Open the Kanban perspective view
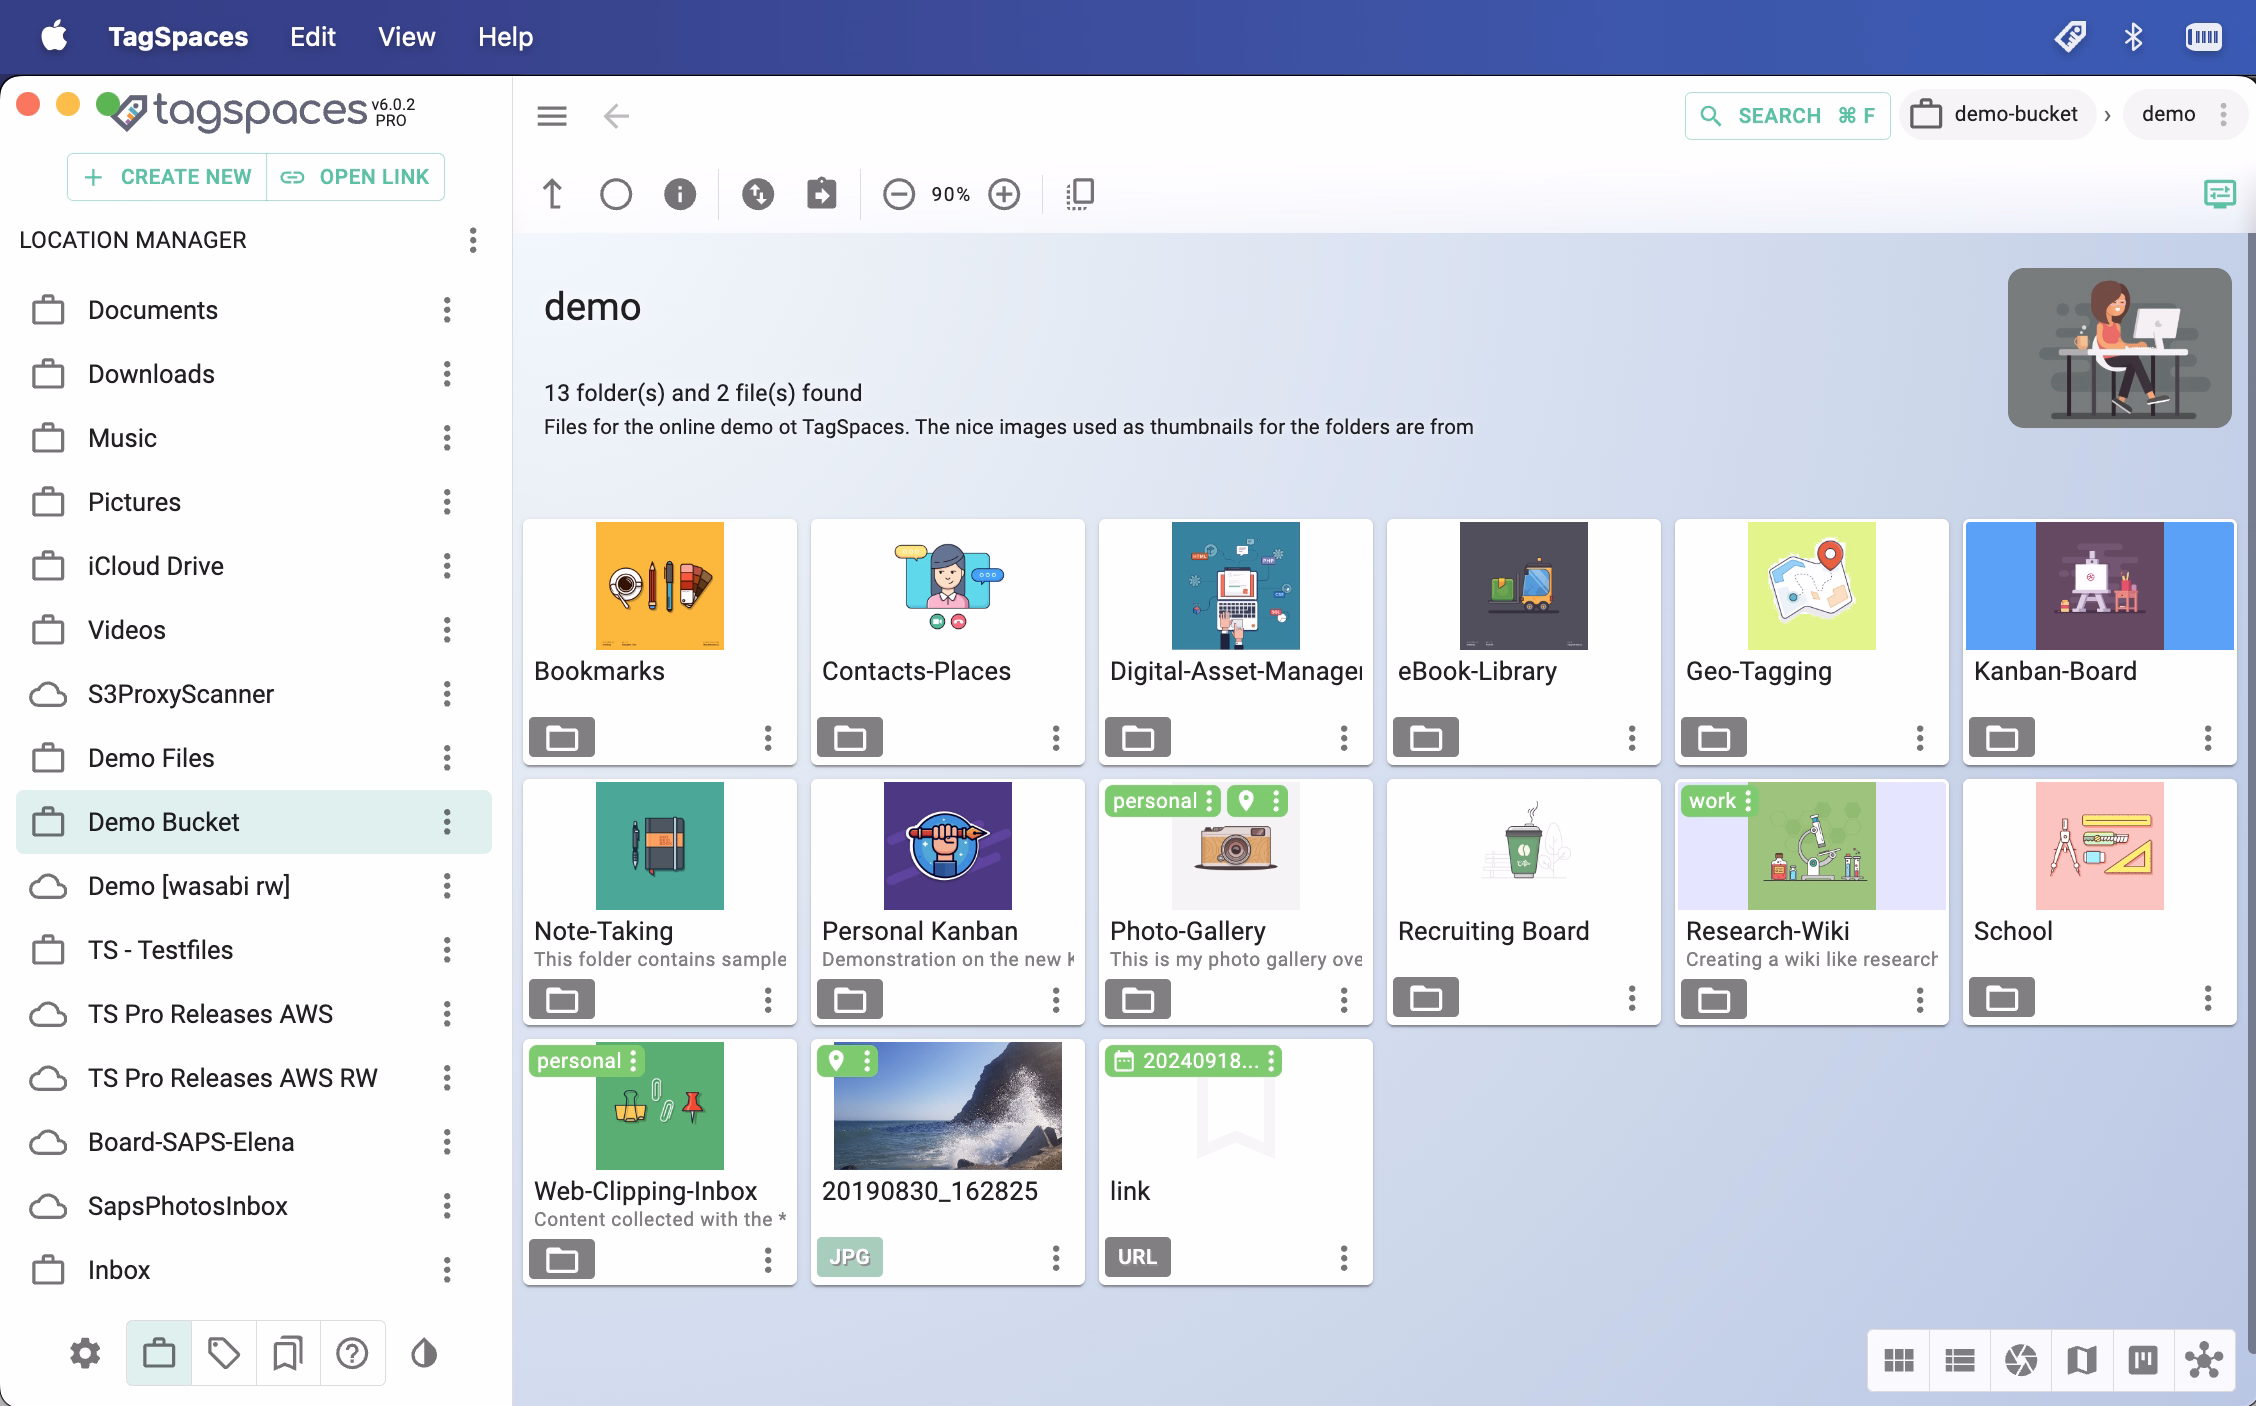2256x1406 pixels. point(2142,1359)
